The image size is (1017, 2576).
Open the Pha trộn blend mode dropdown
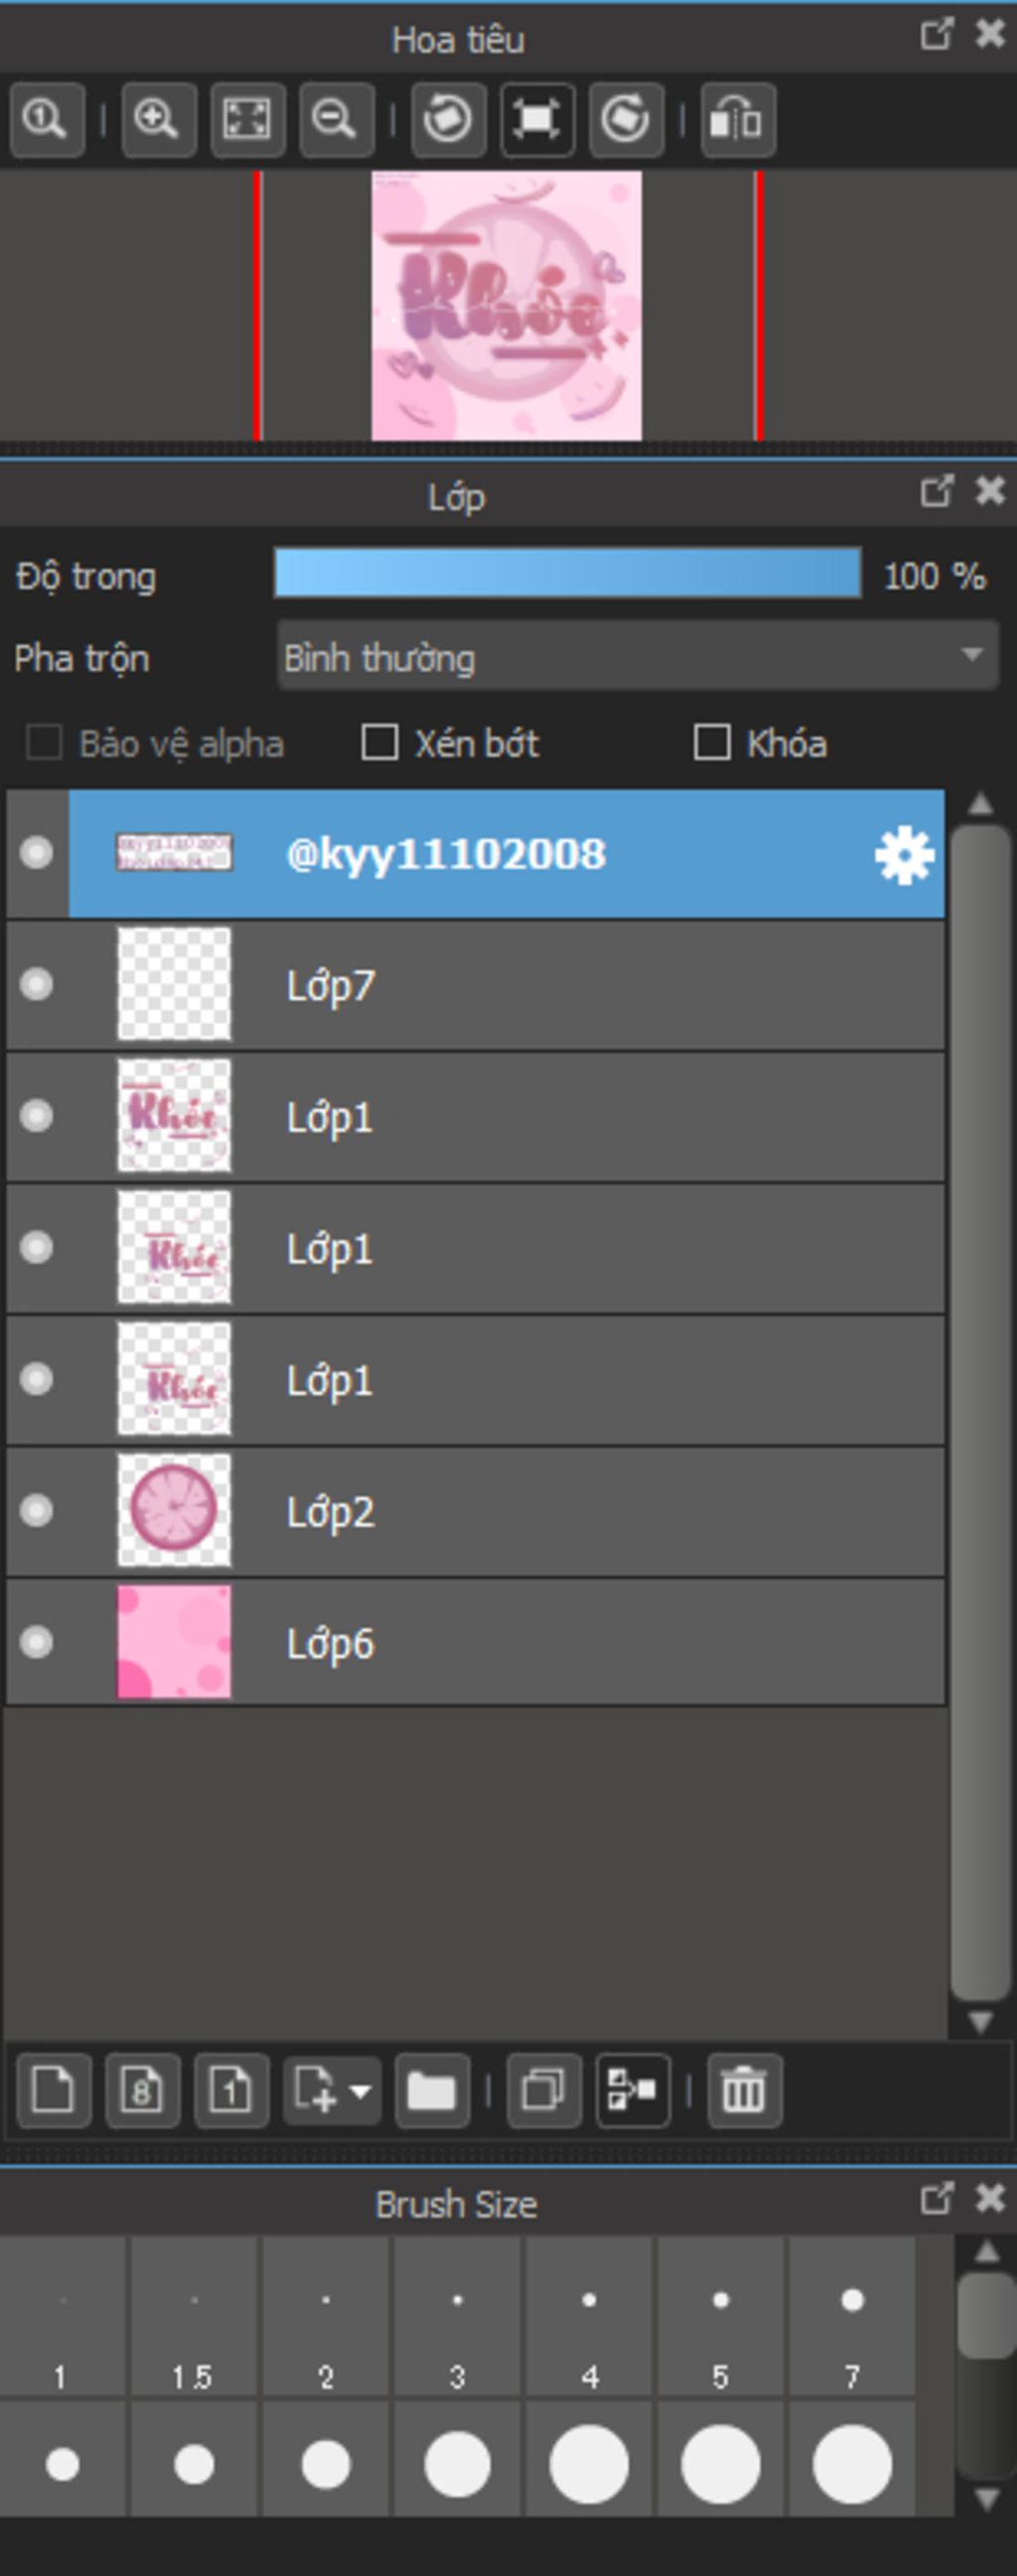tap(637, 657)
